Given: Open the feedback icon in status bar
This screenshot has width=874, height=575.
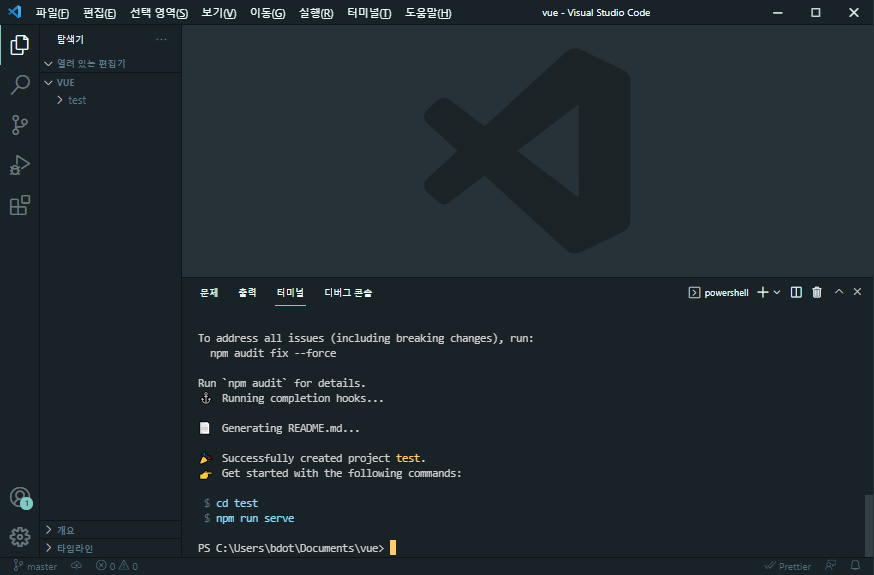Looking at the screenshot, I should pyautogui.click(x=831, y=566).
